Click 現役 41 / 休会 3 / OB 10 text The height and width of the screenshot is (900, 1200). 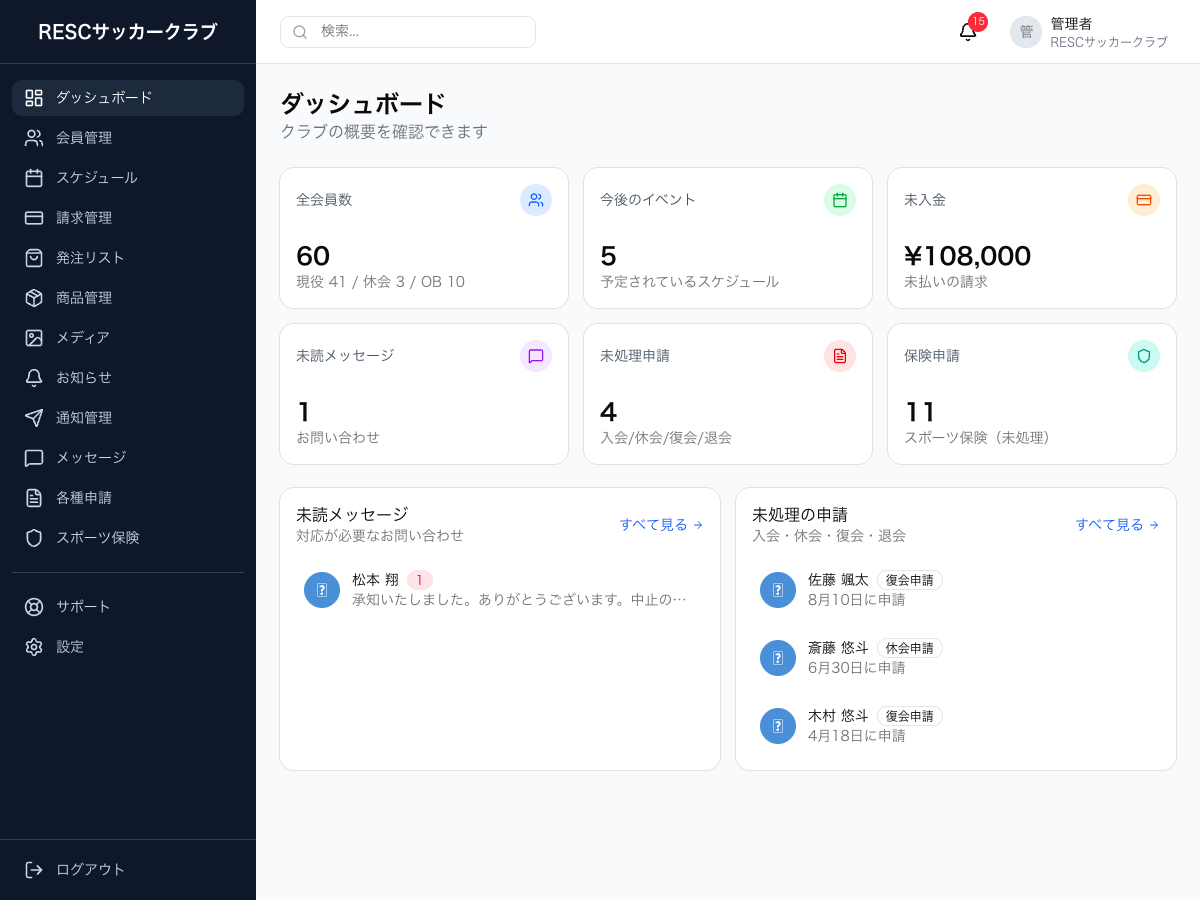pyautogui.click(x=380, y=282)
